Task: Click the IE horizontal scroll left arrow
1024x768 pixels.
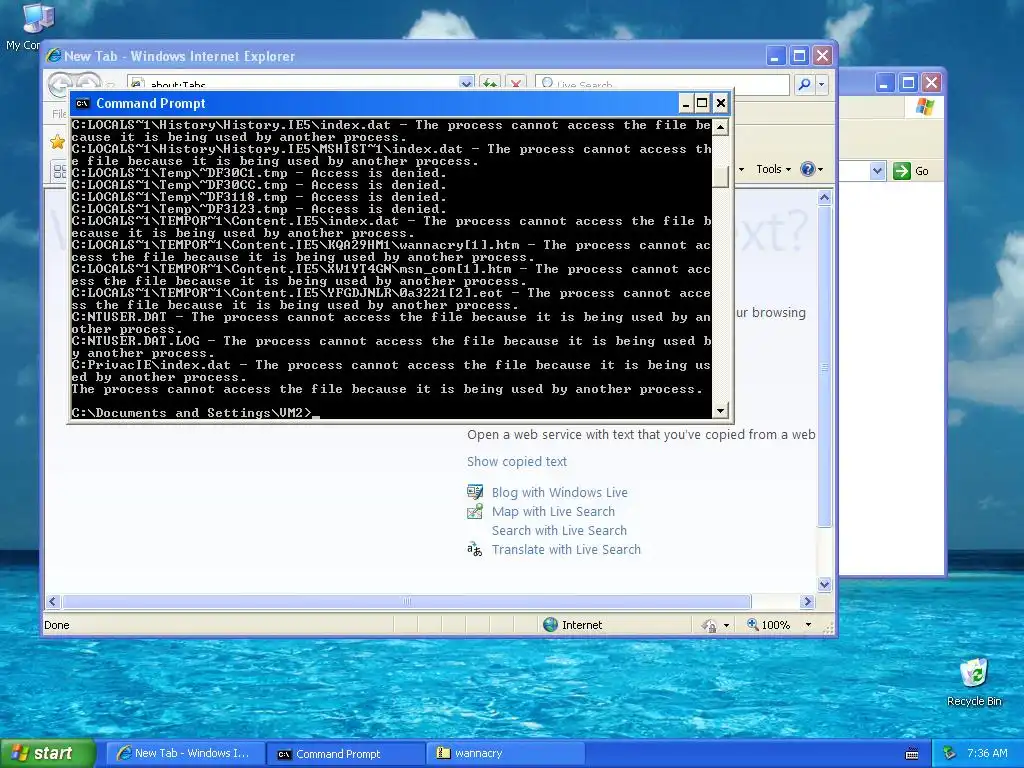Action: (x=53, y=601)
